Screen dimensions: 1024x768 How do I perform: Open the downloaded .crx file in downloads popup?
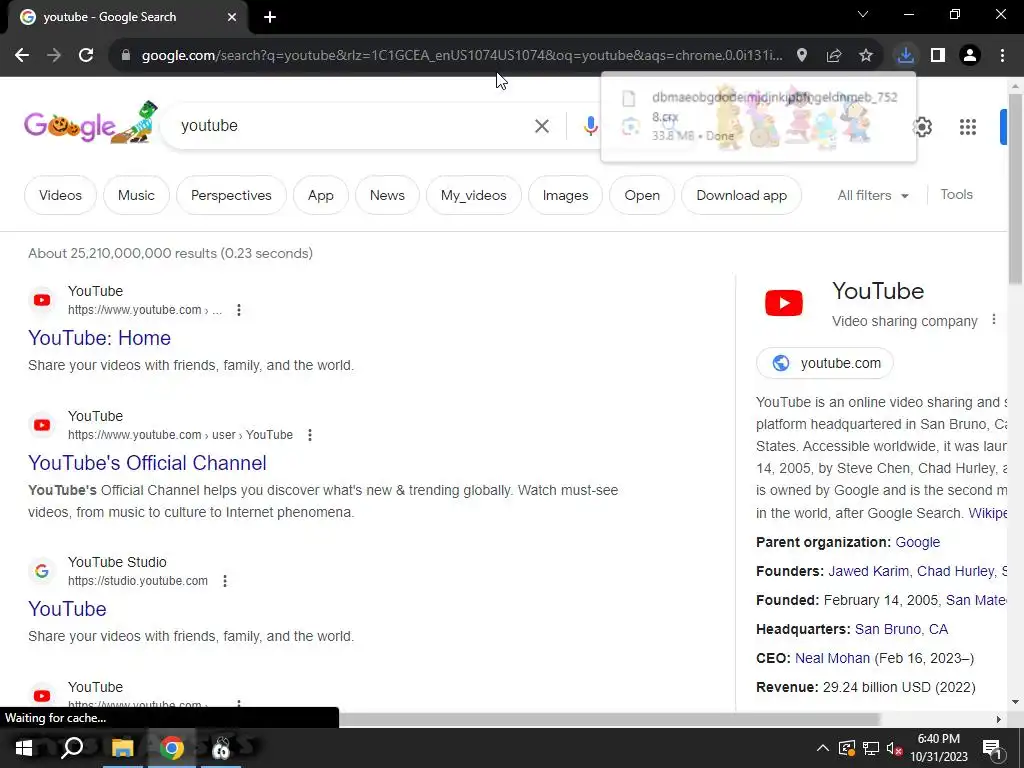(758, 116)
